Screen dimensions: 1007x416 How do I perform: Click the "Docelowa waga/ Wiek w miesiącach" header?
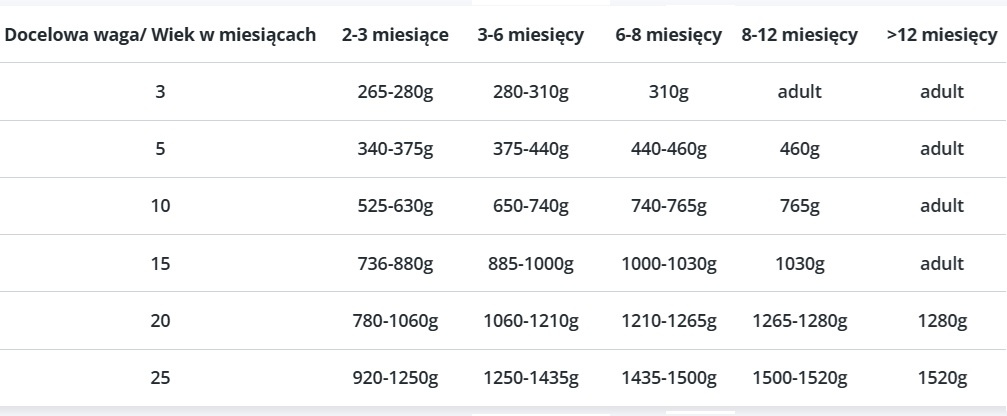[x=161, y=35]
